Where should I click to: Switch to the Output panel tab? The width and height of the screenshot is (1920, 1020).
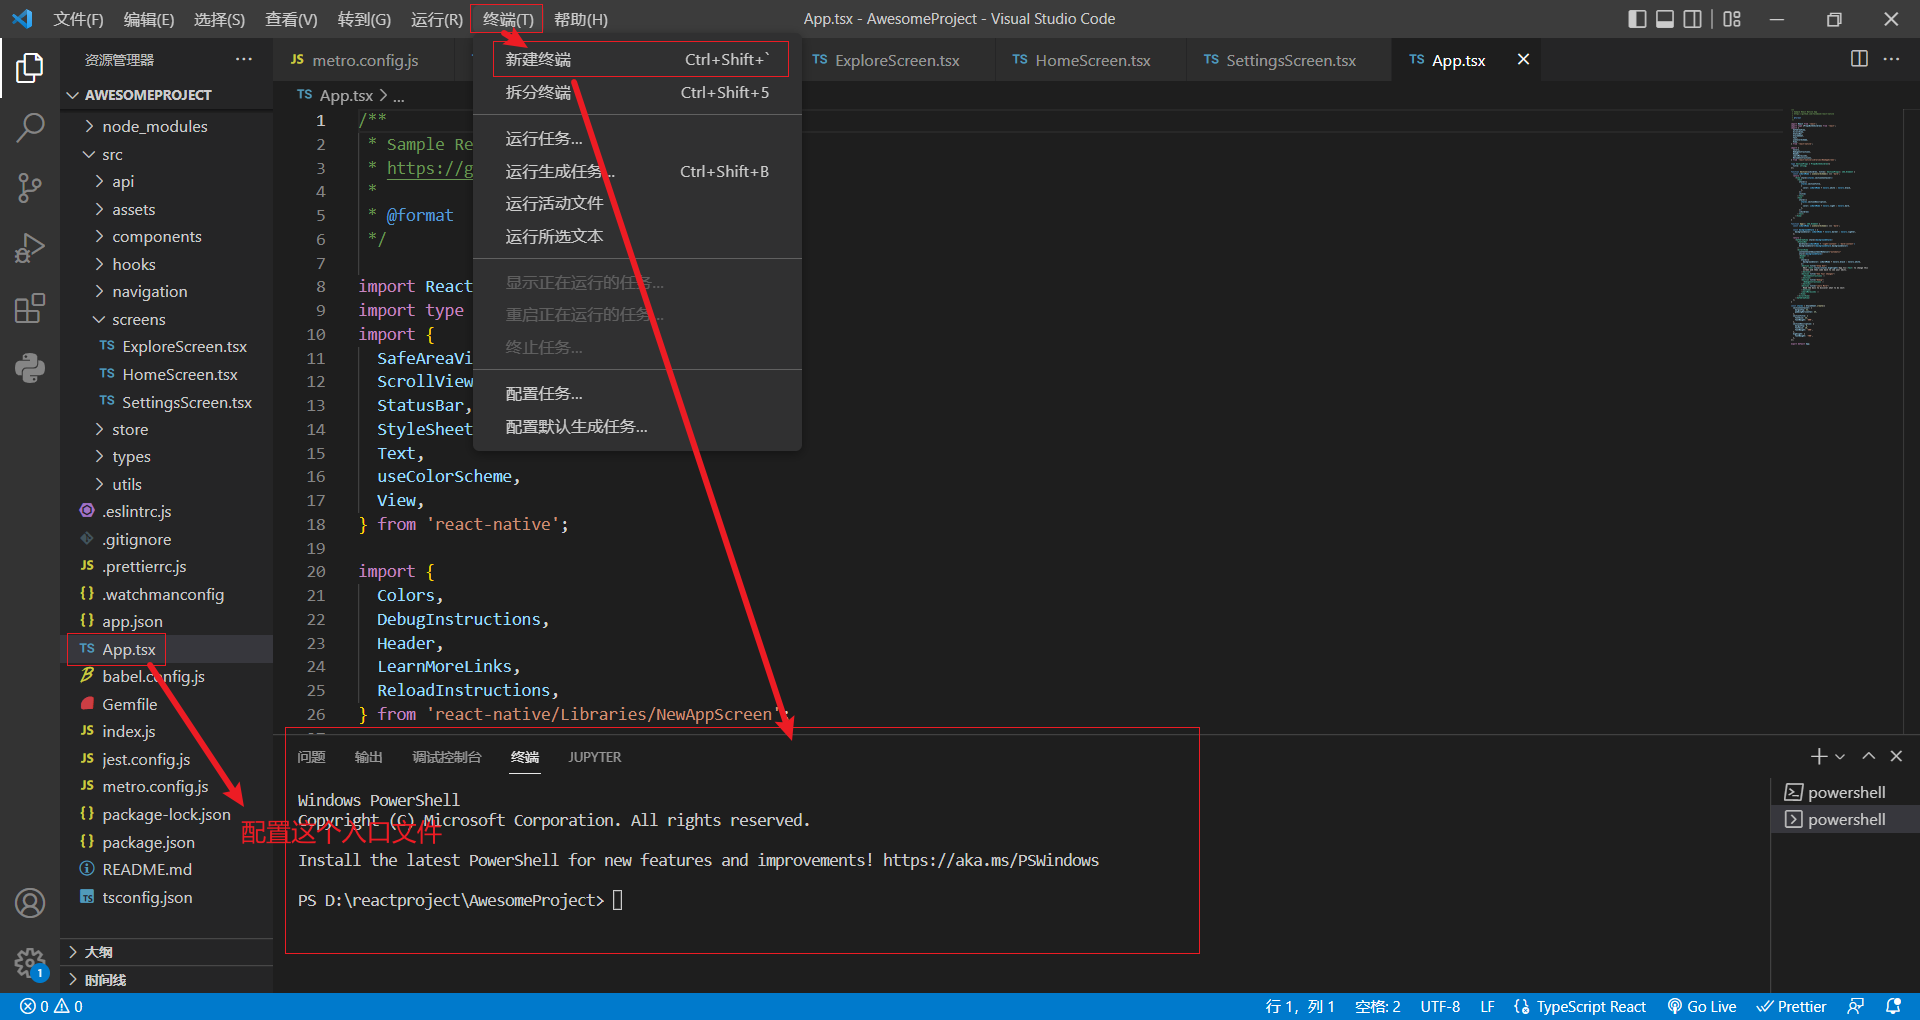pyautogui.click(x=368, y=757)
